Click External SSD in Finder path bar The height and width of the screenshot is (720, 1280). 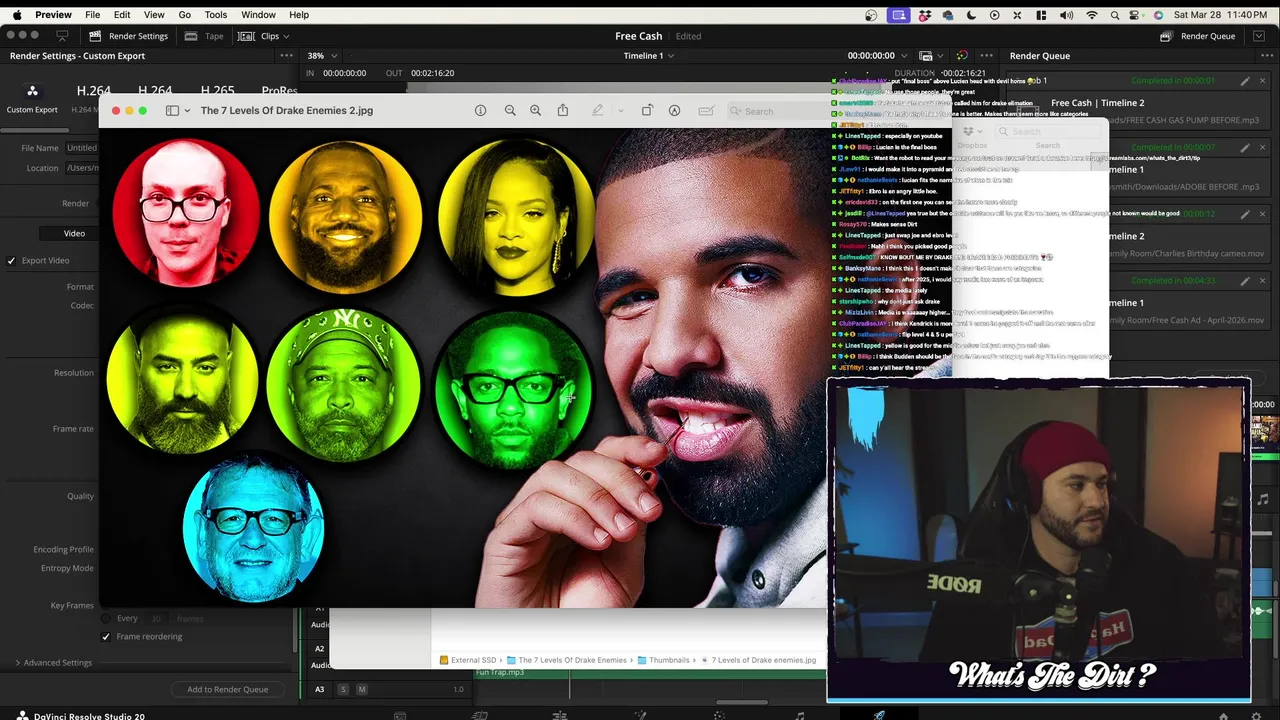(468, 660)
